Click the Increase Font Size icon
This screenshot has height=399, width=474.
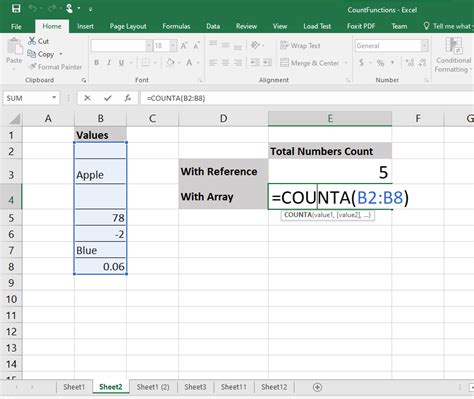[184, 46]
